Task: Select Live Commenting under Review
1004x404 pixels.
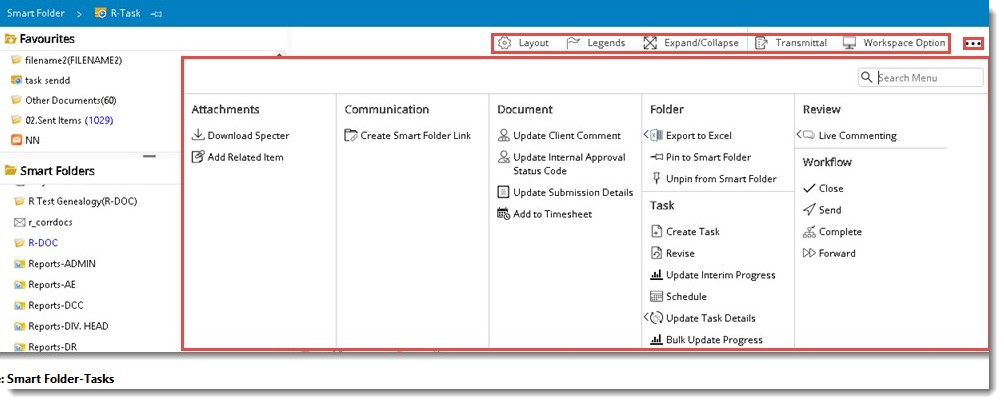Action: [857, 135]
